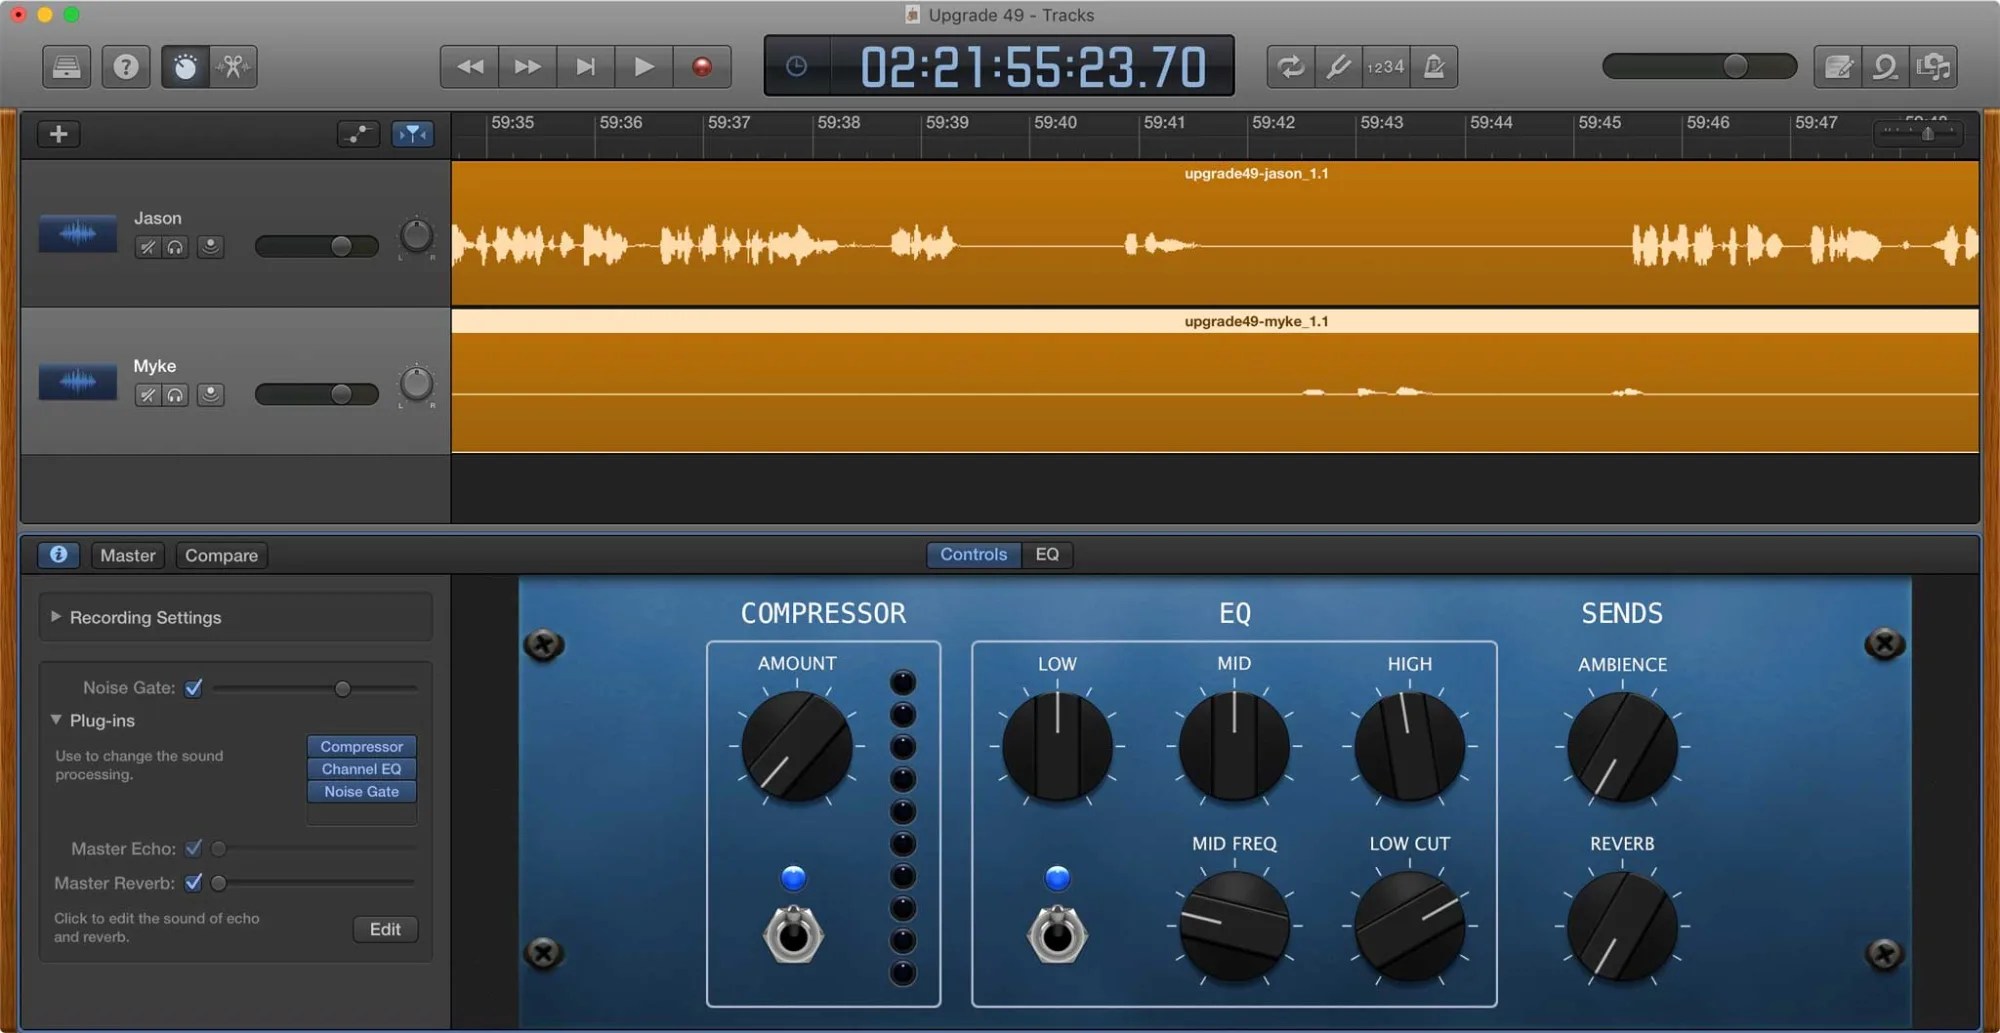Uncheck the Noise Gate checkbox

pyautogui.click(x=194, y=688)
